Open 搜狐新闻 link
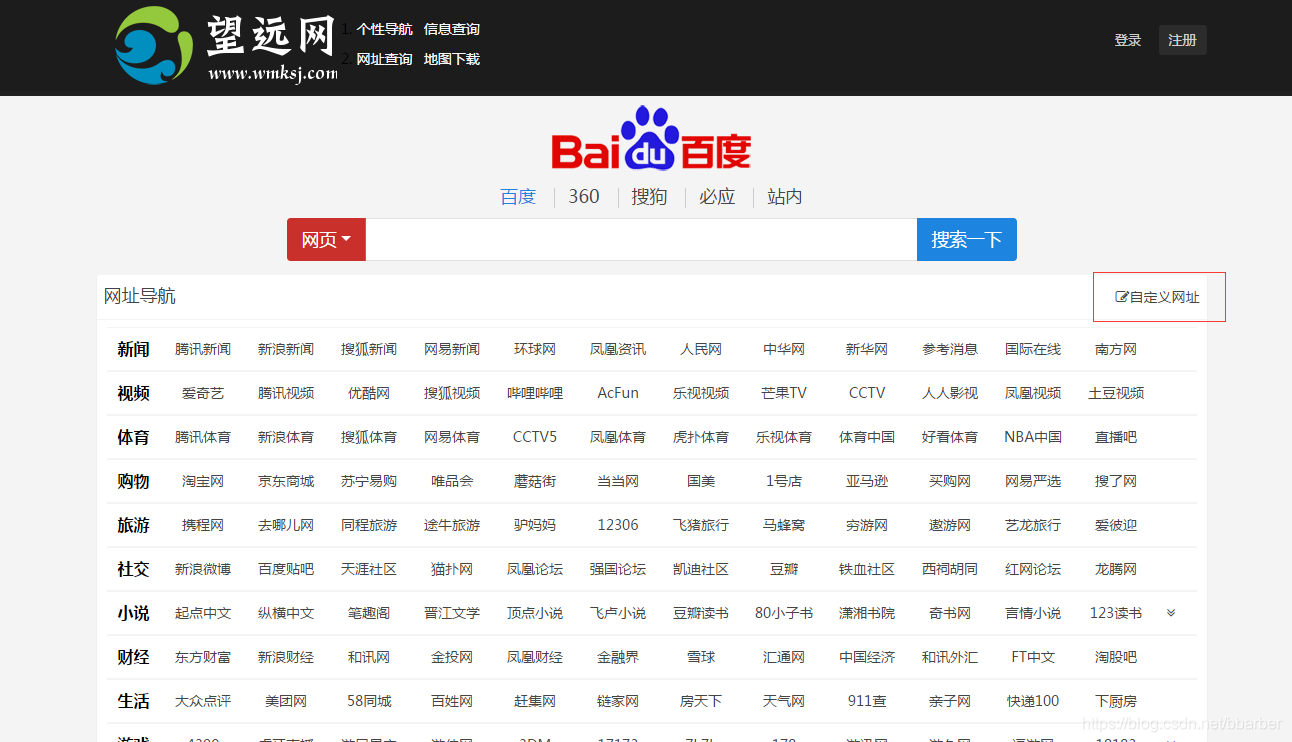1292x742 pixels. tap(369, 349)
